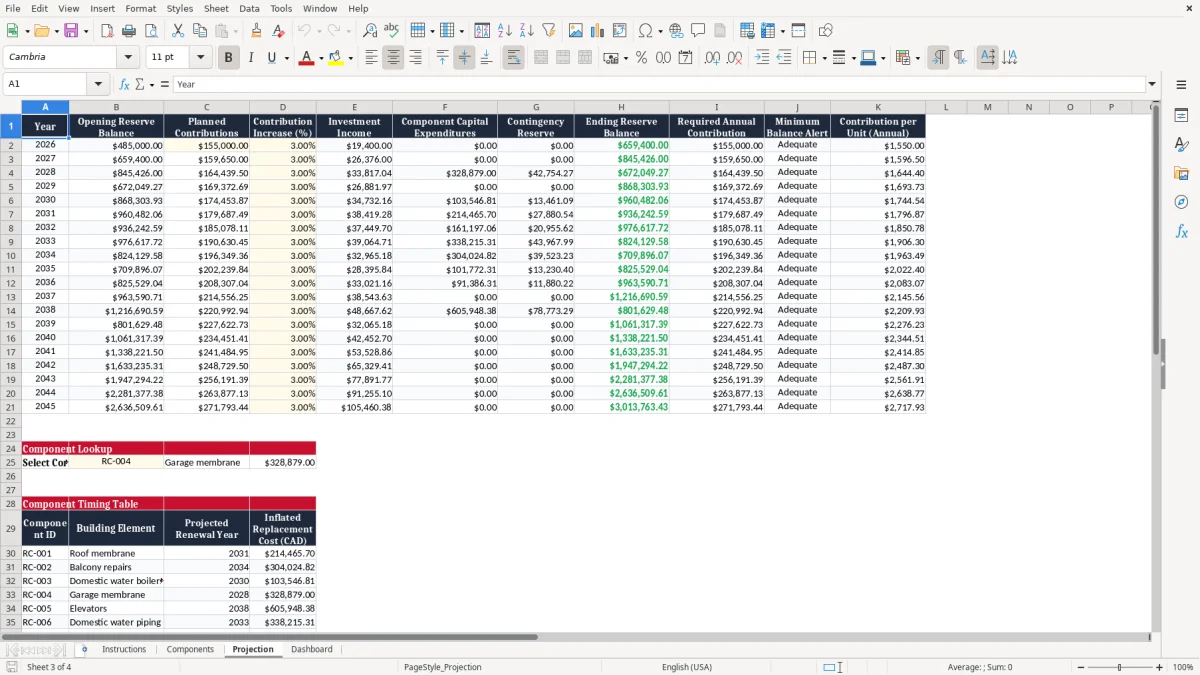Apply the yellow background color
This screenshot has height=675, width=1200.
(335, 58)
